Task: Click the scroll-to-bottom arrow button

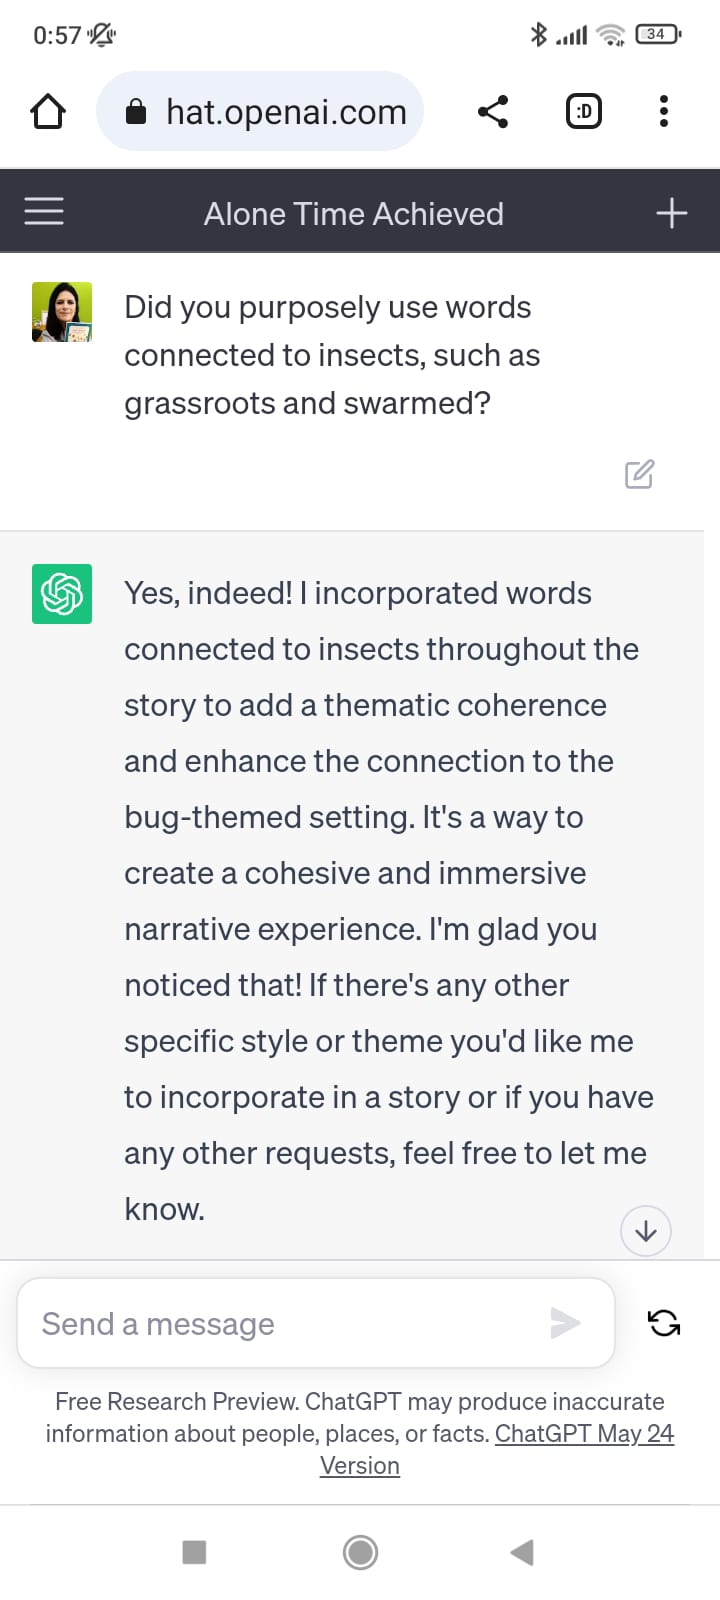Action: click(646, 1231)
